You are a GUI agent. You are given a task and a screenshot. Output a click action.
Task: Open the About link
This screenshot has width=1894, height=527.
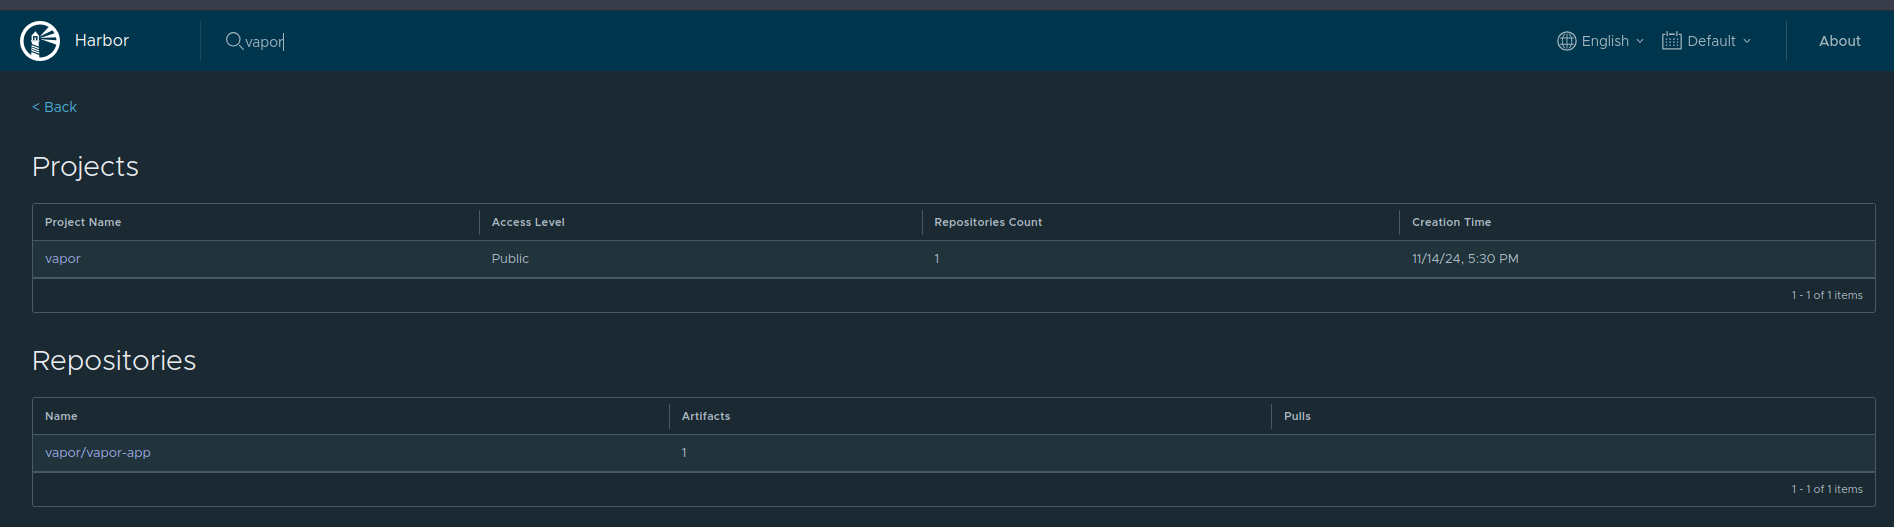click(1839, 41)
